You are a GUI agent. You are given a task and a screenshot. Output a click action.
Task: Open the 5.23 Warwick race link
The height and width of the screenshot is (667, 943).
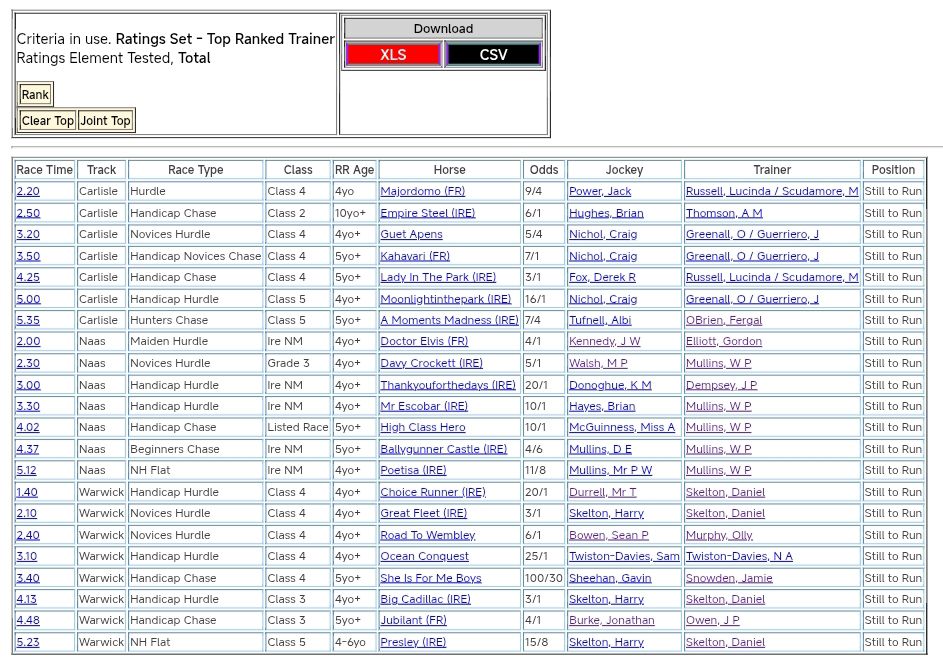tap(28, 642)
